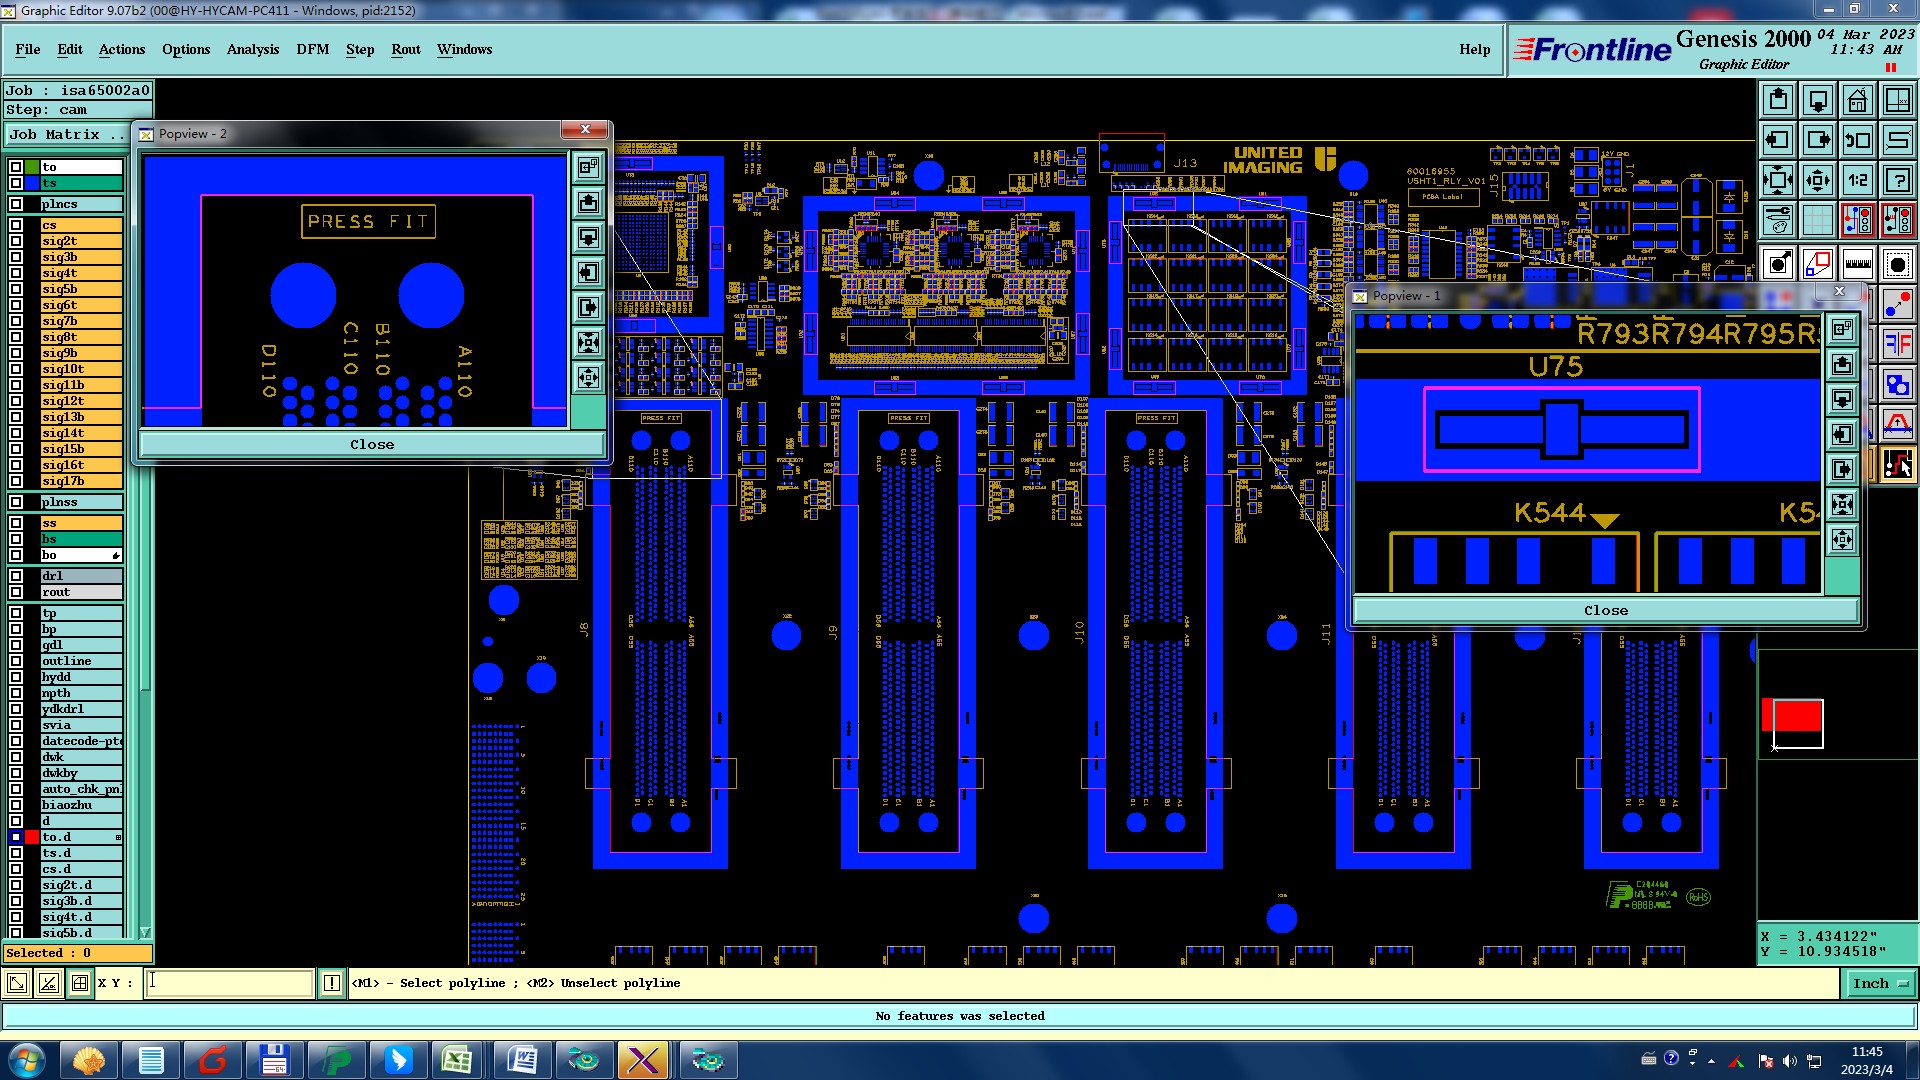Image resolution: width=1920 pixels, height=1080 pixels.
Task: Click the red color swatch of to.d layer
Action: point(32,837)
